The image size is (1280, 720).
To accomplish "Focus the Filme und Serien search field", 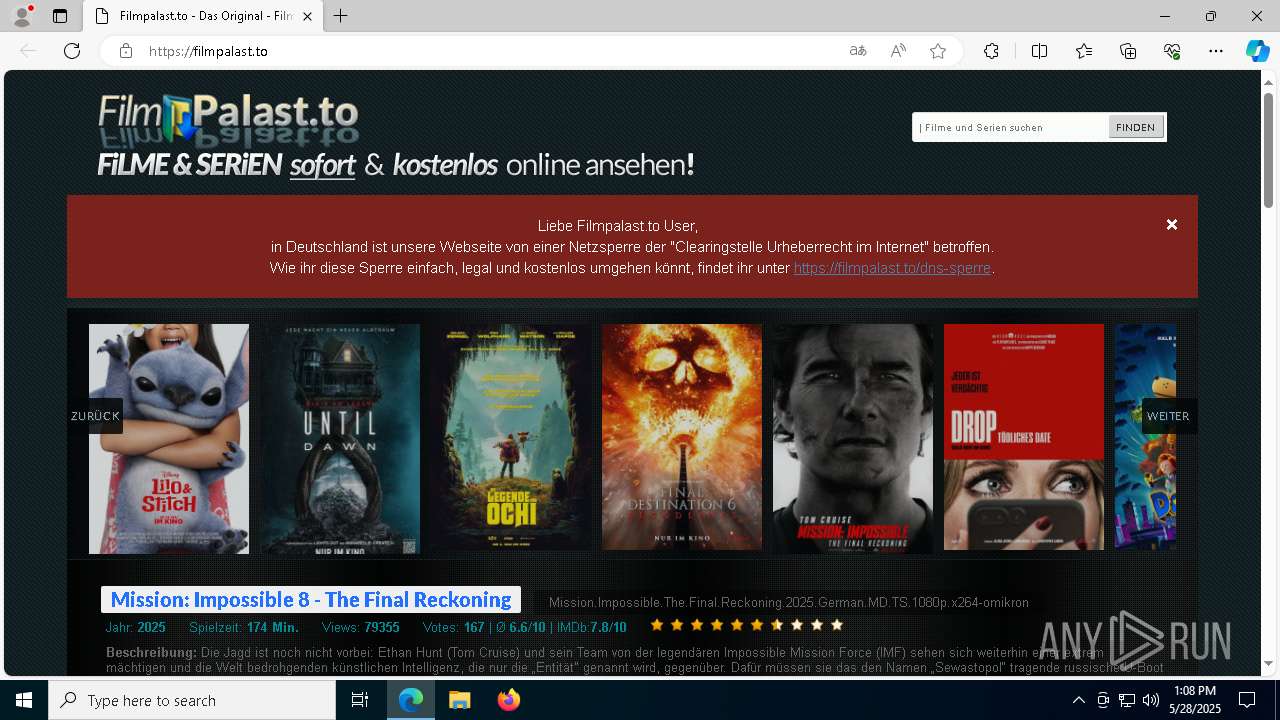I will point(1011,127).
